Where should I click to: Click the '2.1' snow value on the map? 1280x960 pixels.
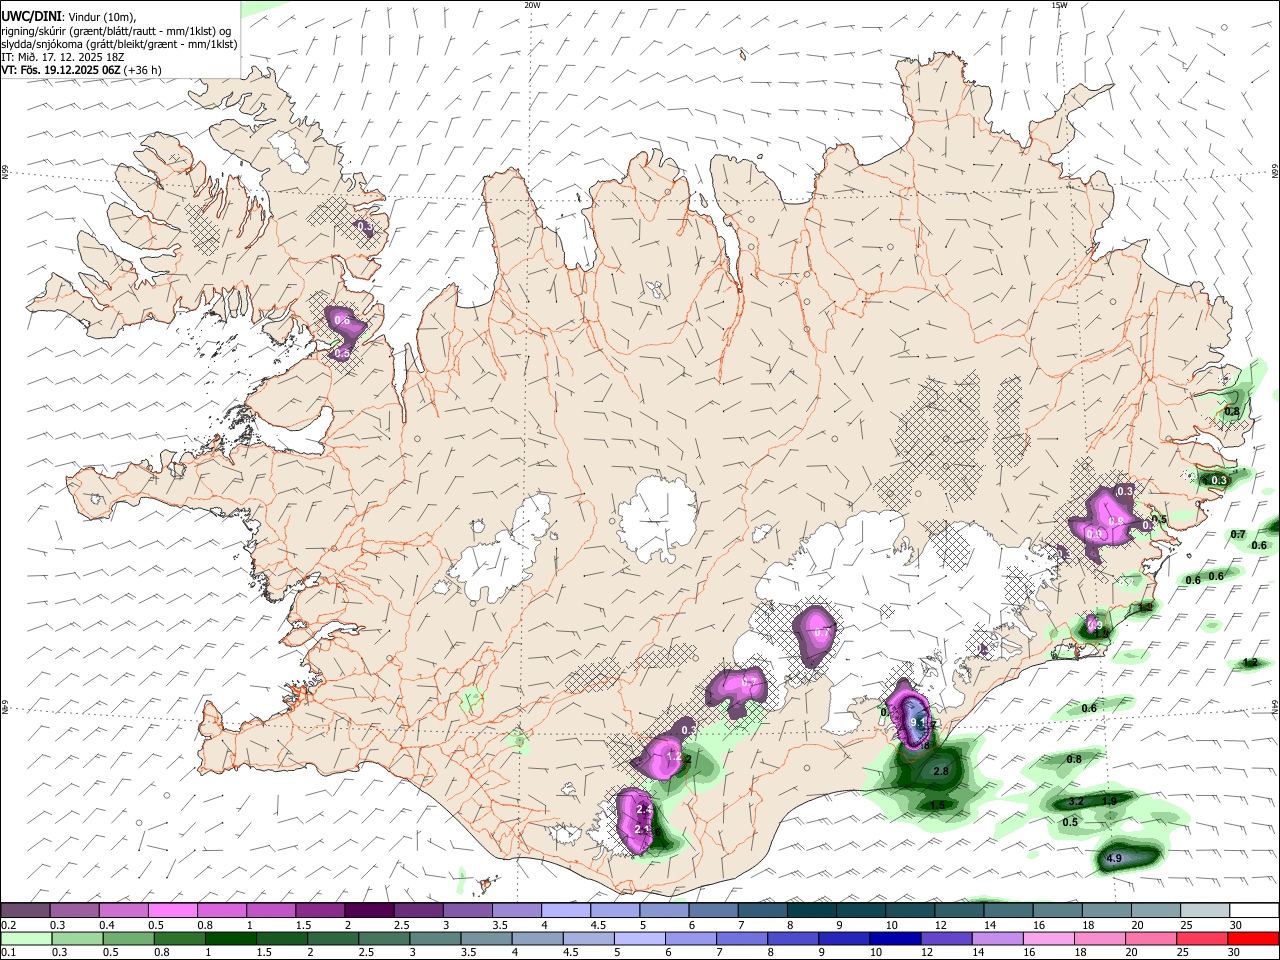643,829
